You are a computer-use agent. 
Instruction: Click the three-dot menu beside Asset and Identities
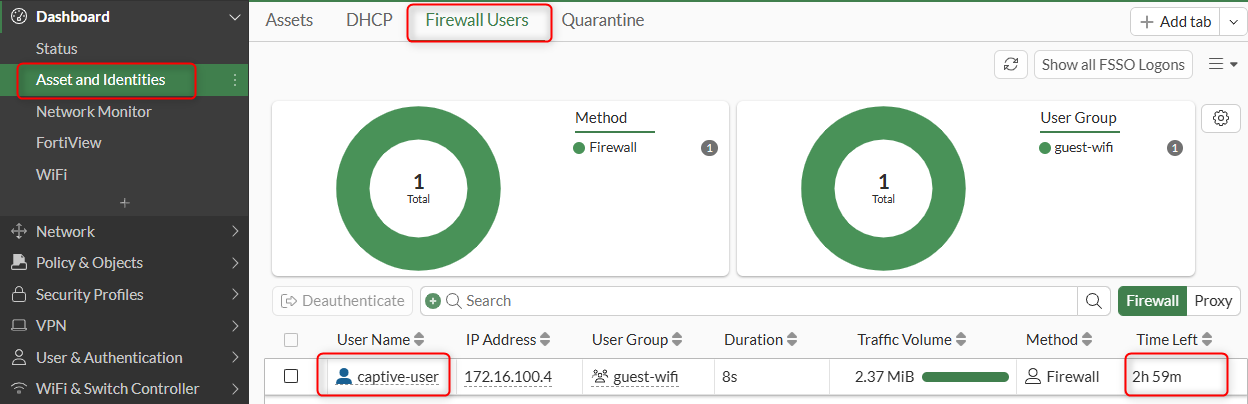(235, 80)
